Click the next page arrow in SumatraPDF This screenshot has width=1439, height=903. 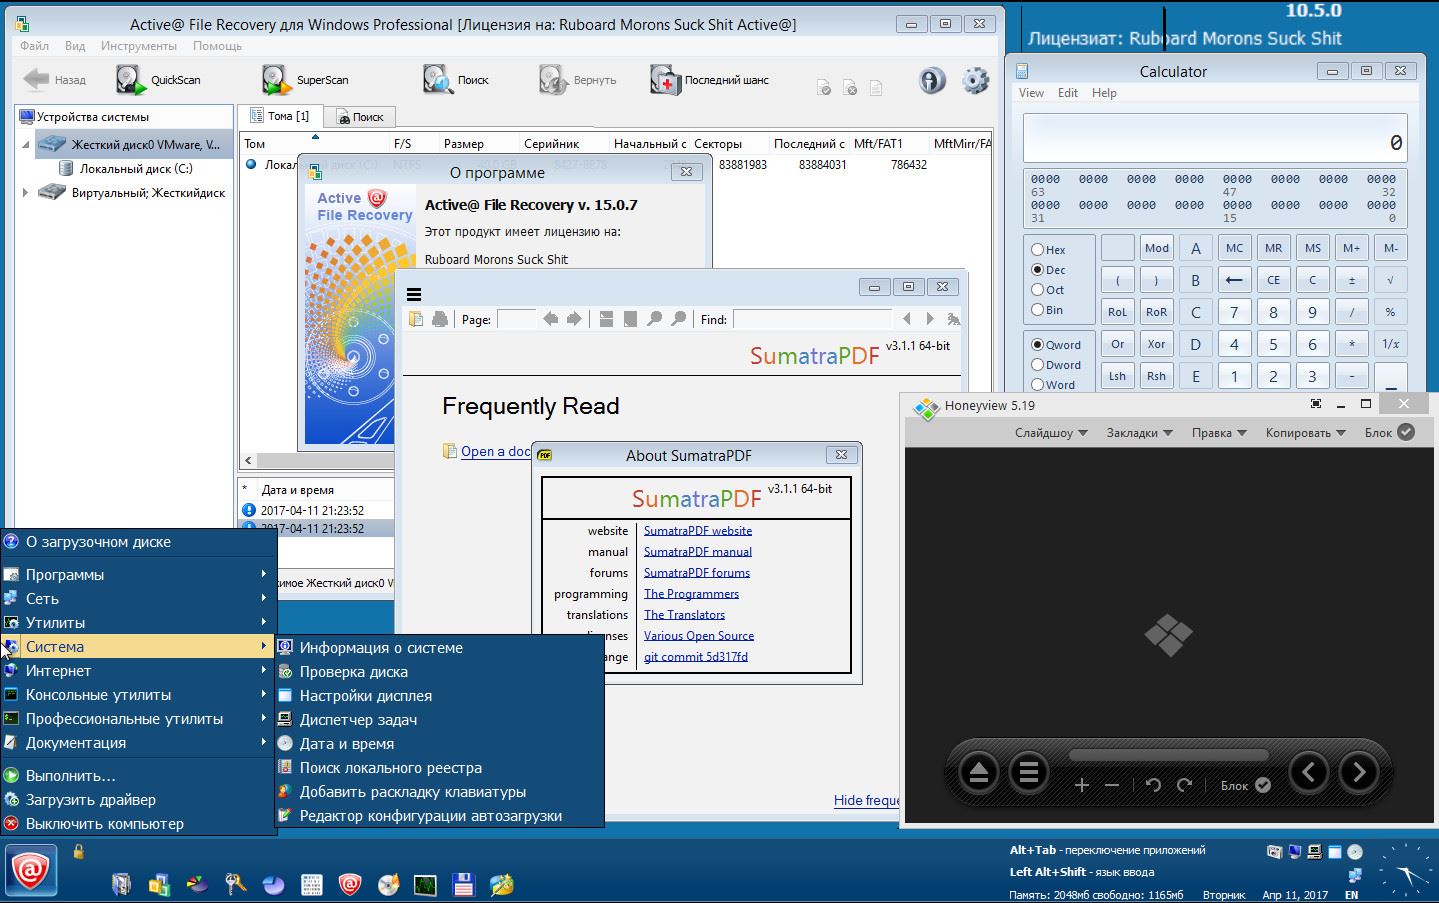click(x=574, y=319)
